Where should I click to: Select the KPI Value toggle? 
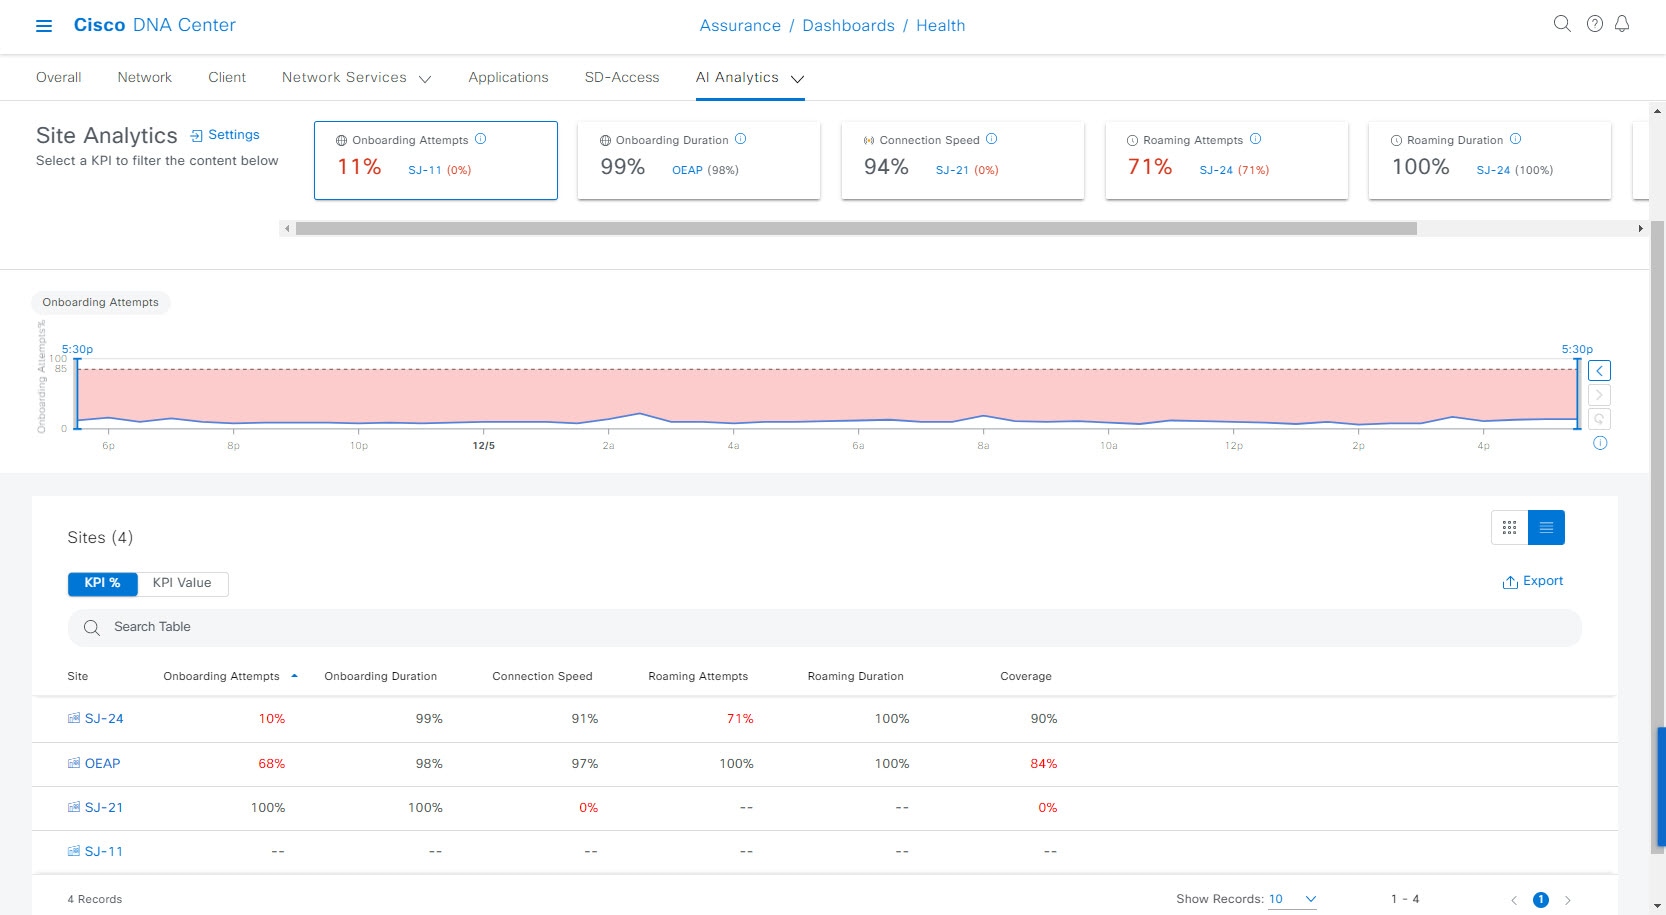click(182, 583)
